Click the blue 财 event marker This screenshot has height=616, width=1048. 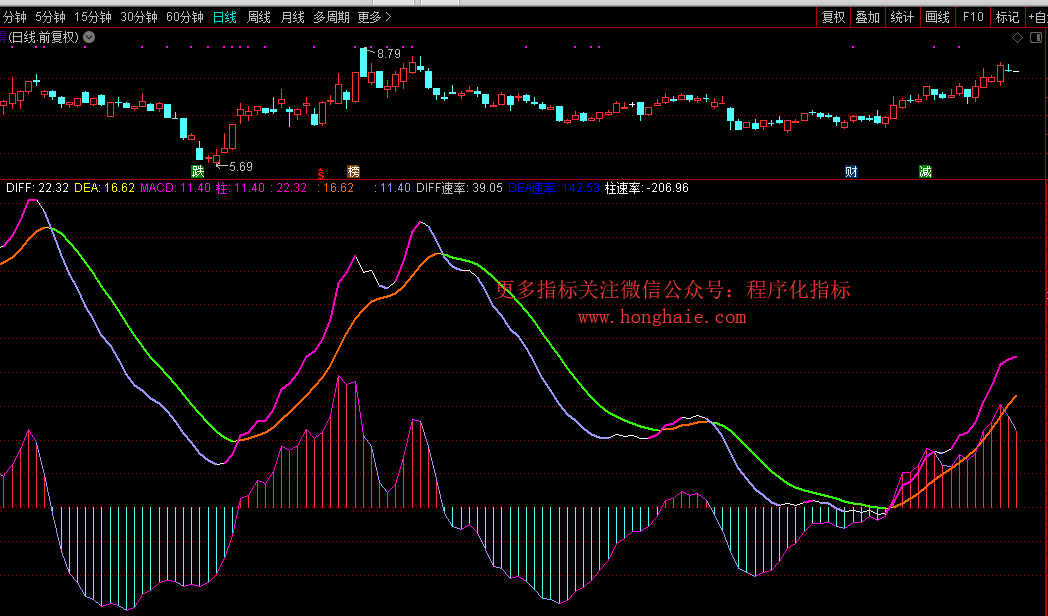[x=851, y=171]
